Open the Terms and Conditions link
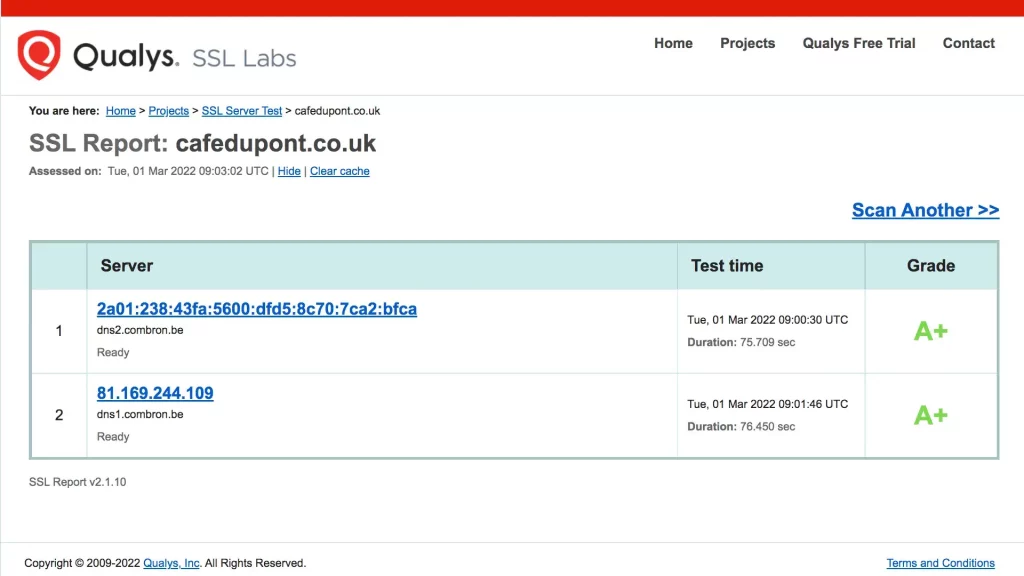The width and height of the screenshot is (1024, 576). coord(940,563)
